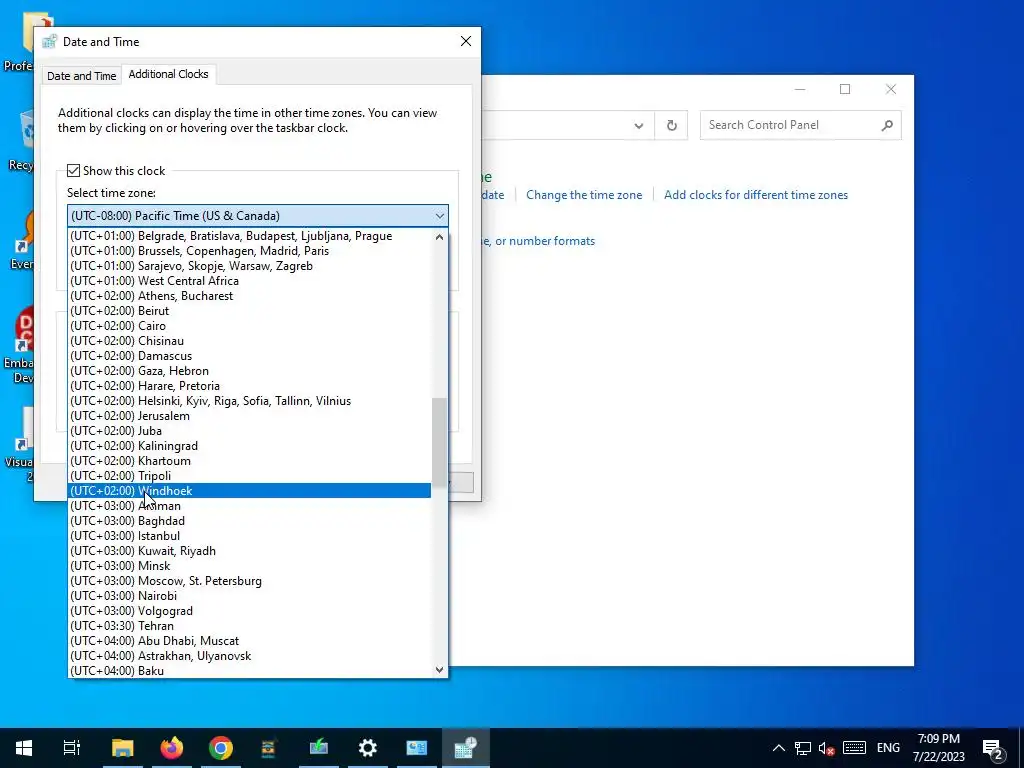
Task: Select the Kaliningrad time zone
Action: (x=249, y=446)
